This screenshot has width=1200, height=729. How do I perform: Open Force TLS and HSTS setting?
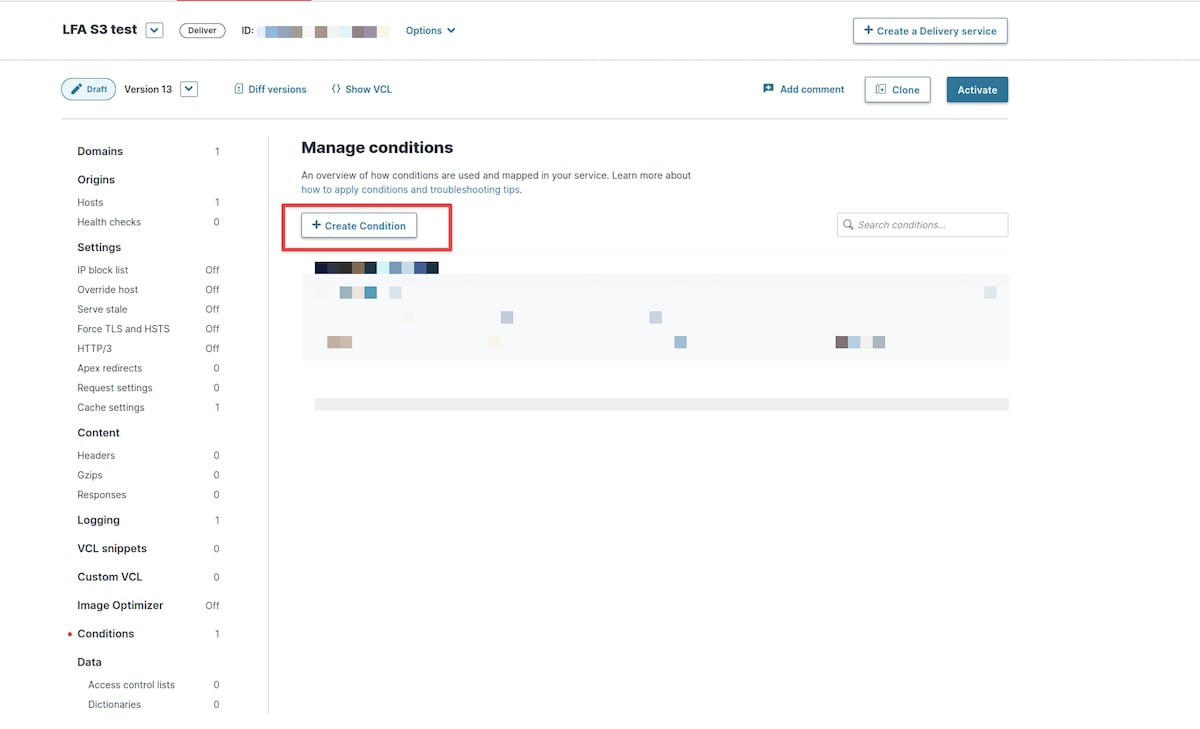pyautogui.click(x=123, y=328)
